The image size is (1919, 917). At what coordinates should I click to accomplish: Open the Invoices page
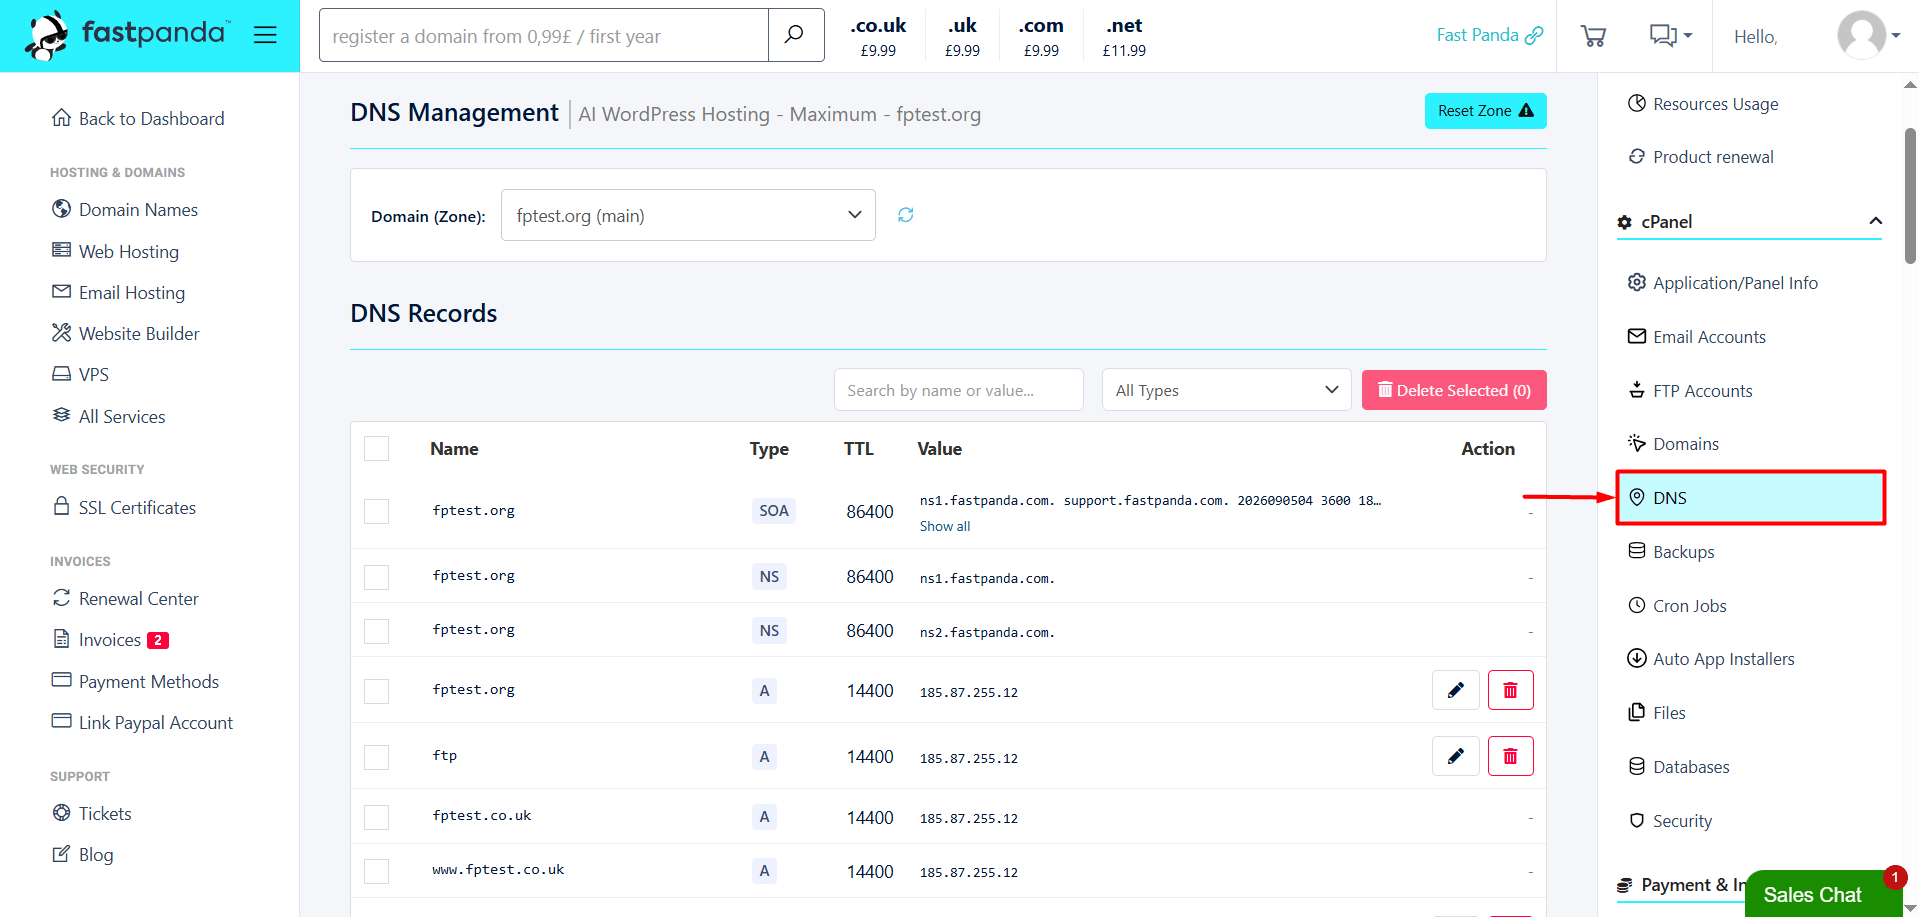tap(110, 639)
